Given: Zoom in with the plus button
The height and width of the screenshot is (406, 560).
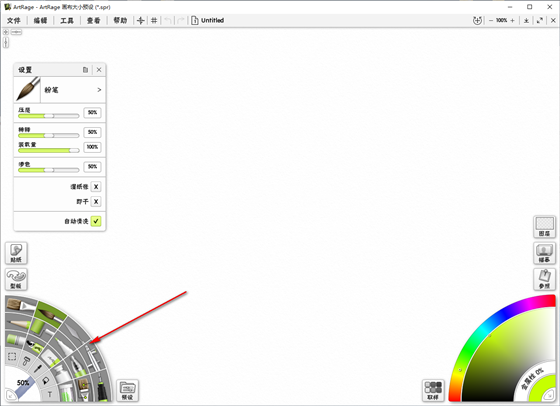Looking at the screenshot, I should tap(512, 20).
